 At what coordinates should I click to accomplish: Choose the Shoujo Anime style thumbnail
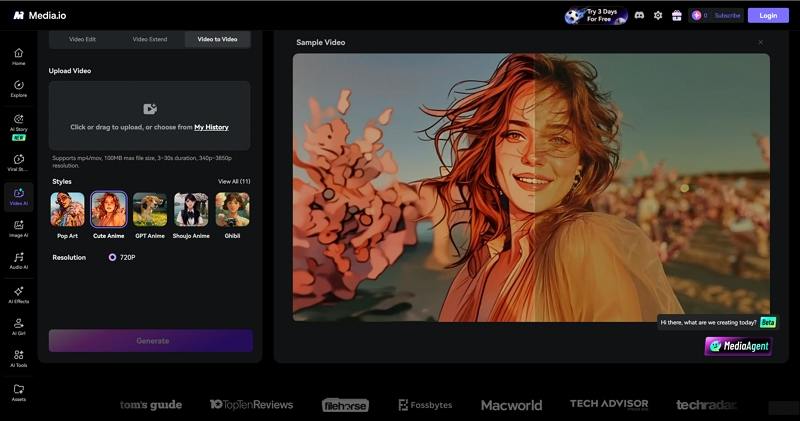[191, 209]
